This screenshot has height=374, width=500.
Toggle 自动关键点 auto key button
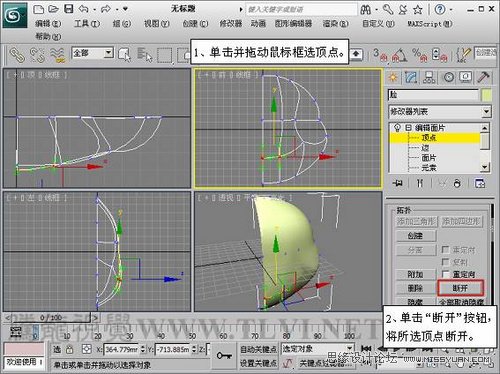[259, 349]
